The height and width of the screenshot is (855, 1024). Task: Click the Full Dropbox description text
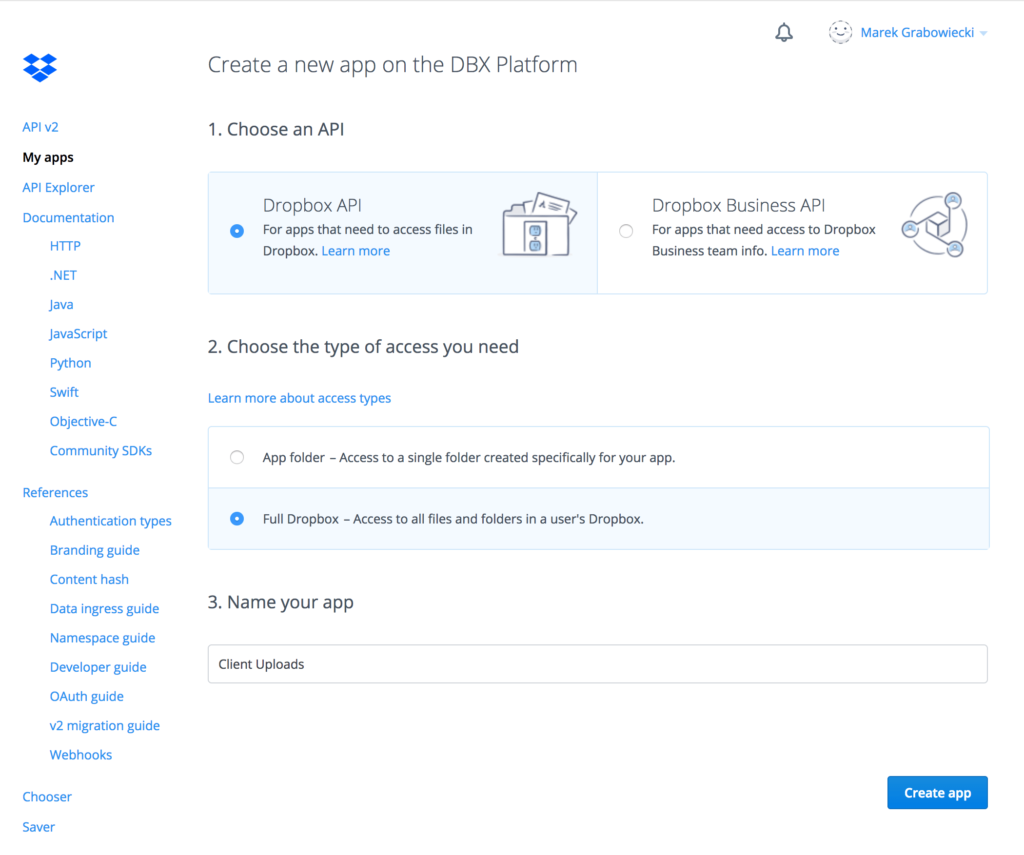(453, 519)
